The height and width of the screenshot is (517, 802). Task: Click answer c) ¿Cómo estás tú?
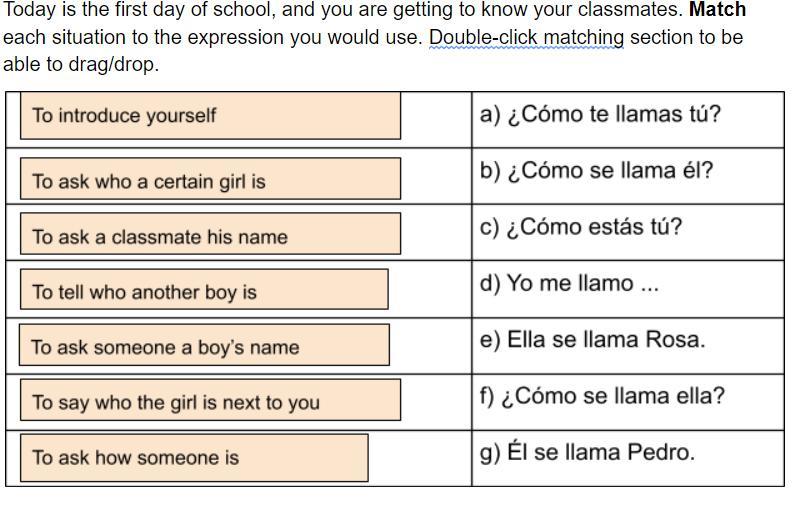581,227
